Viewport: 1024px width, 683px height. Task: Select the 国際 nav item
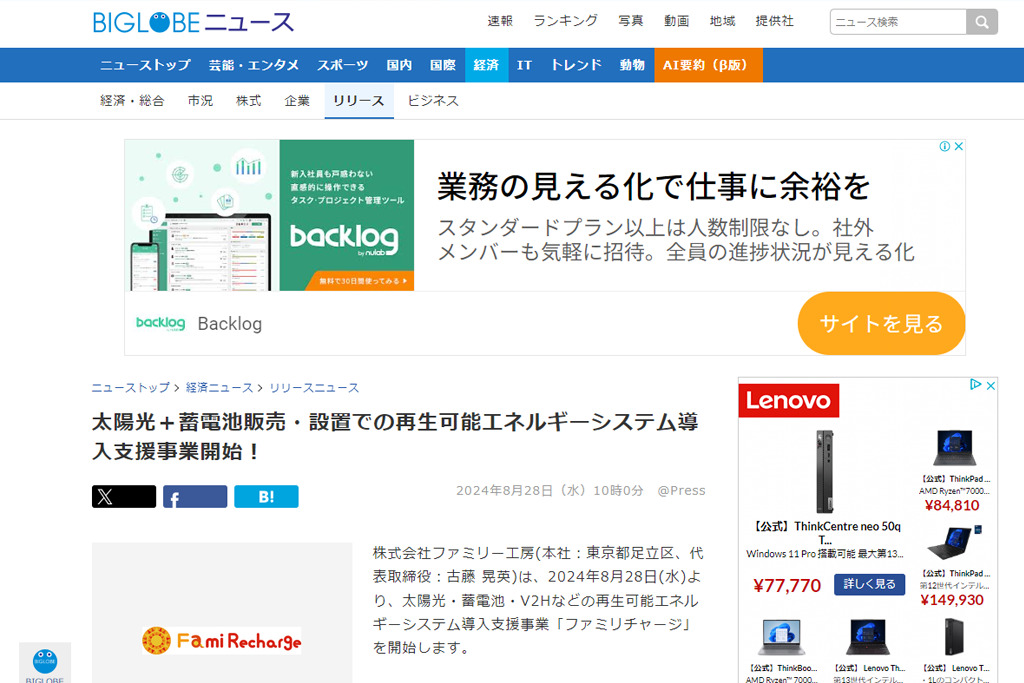coord(443,65)
